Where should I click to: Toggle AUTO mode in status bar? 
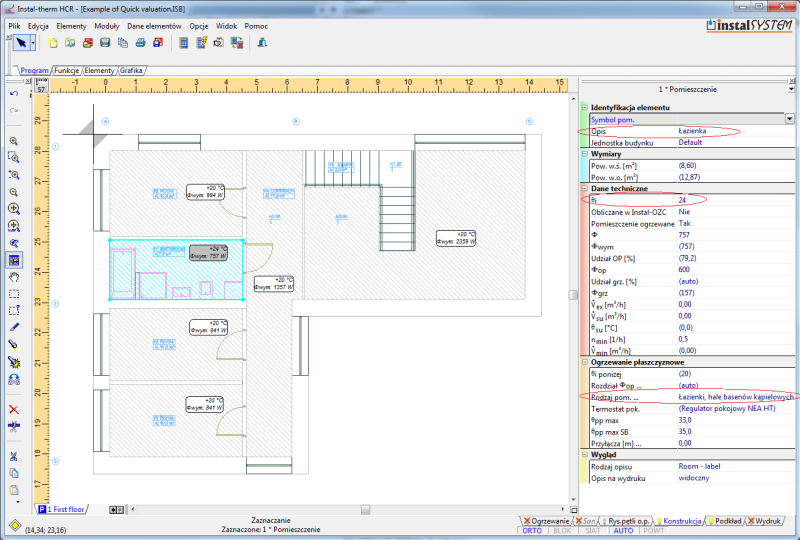pyautogui.click(x=623, y=531)
